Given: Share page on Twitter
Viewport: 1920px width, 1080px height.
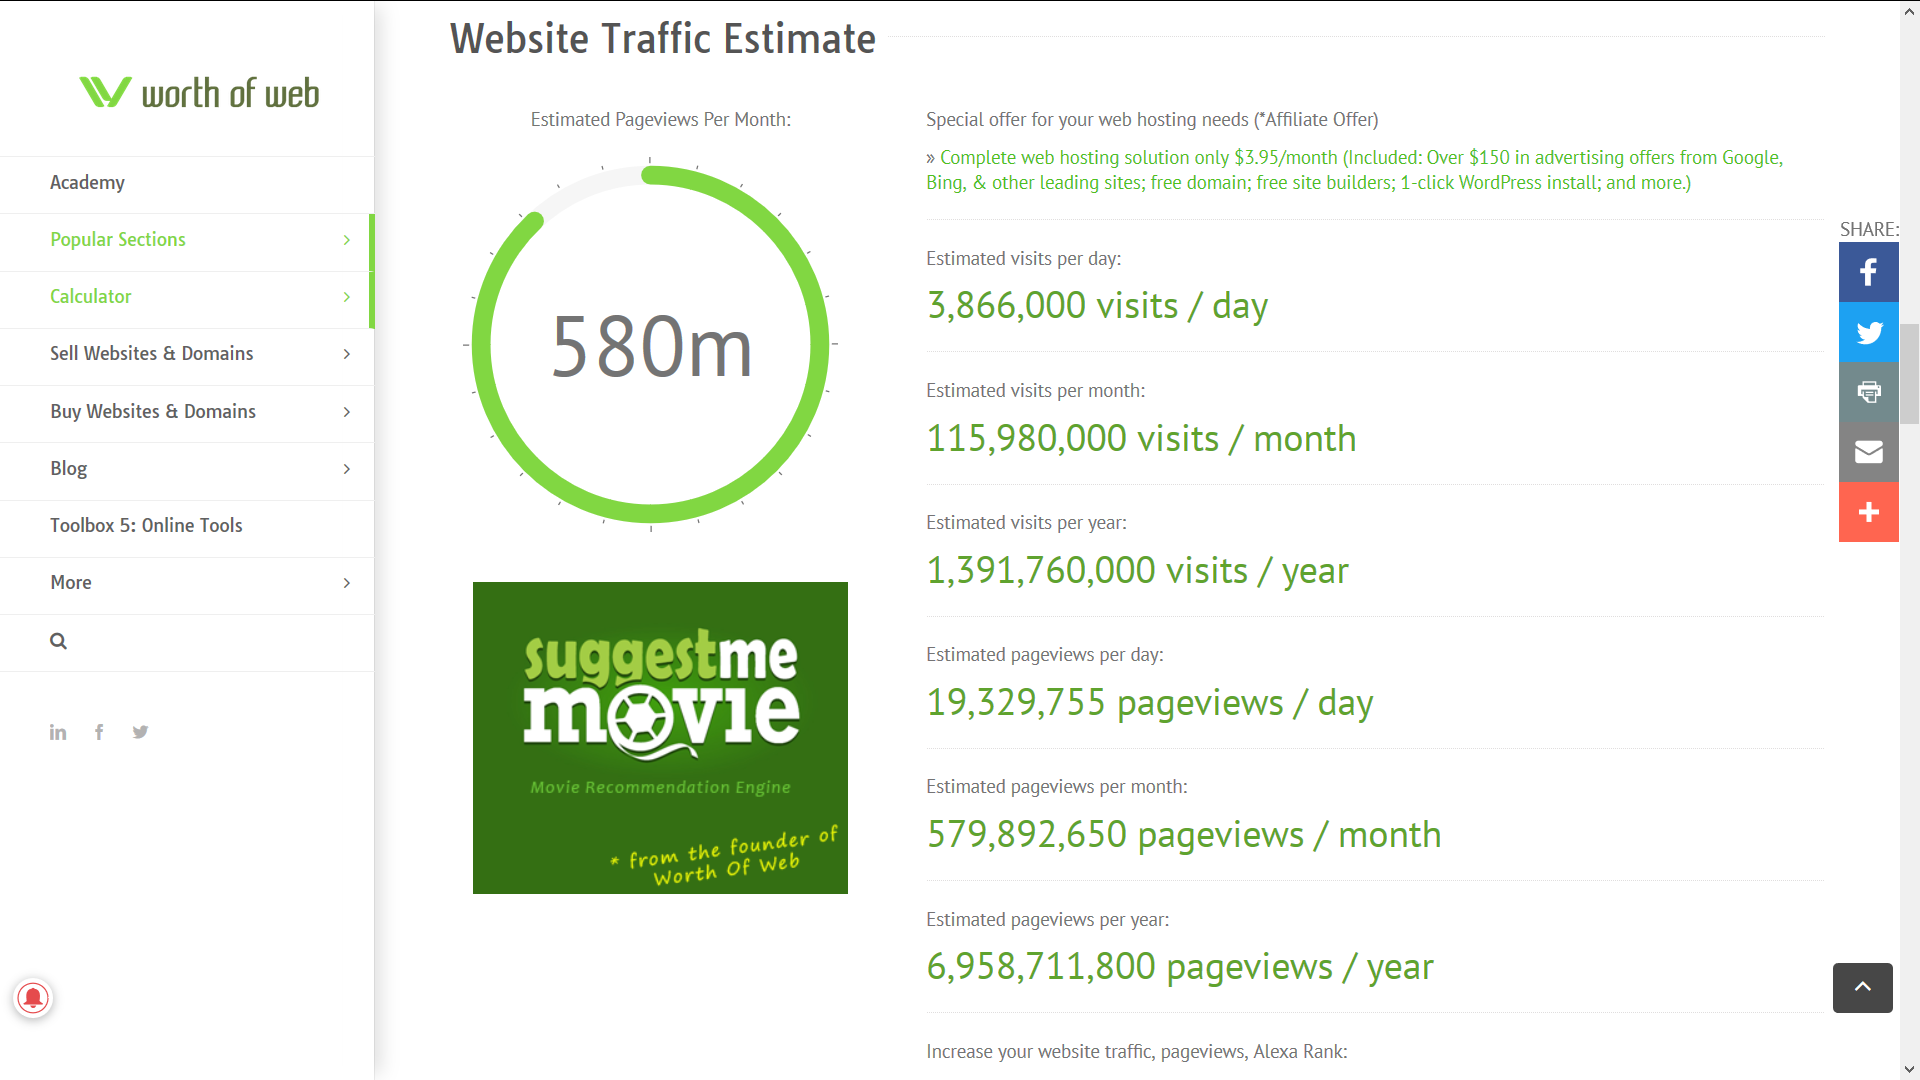Looking at the screenshot, I should (x=1868, y=332).
